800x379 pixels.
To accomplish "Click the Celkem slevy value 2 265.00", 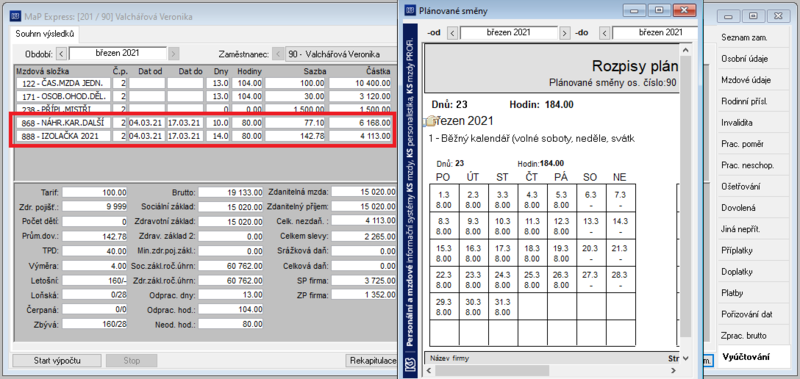I will [x=364, y=236].
